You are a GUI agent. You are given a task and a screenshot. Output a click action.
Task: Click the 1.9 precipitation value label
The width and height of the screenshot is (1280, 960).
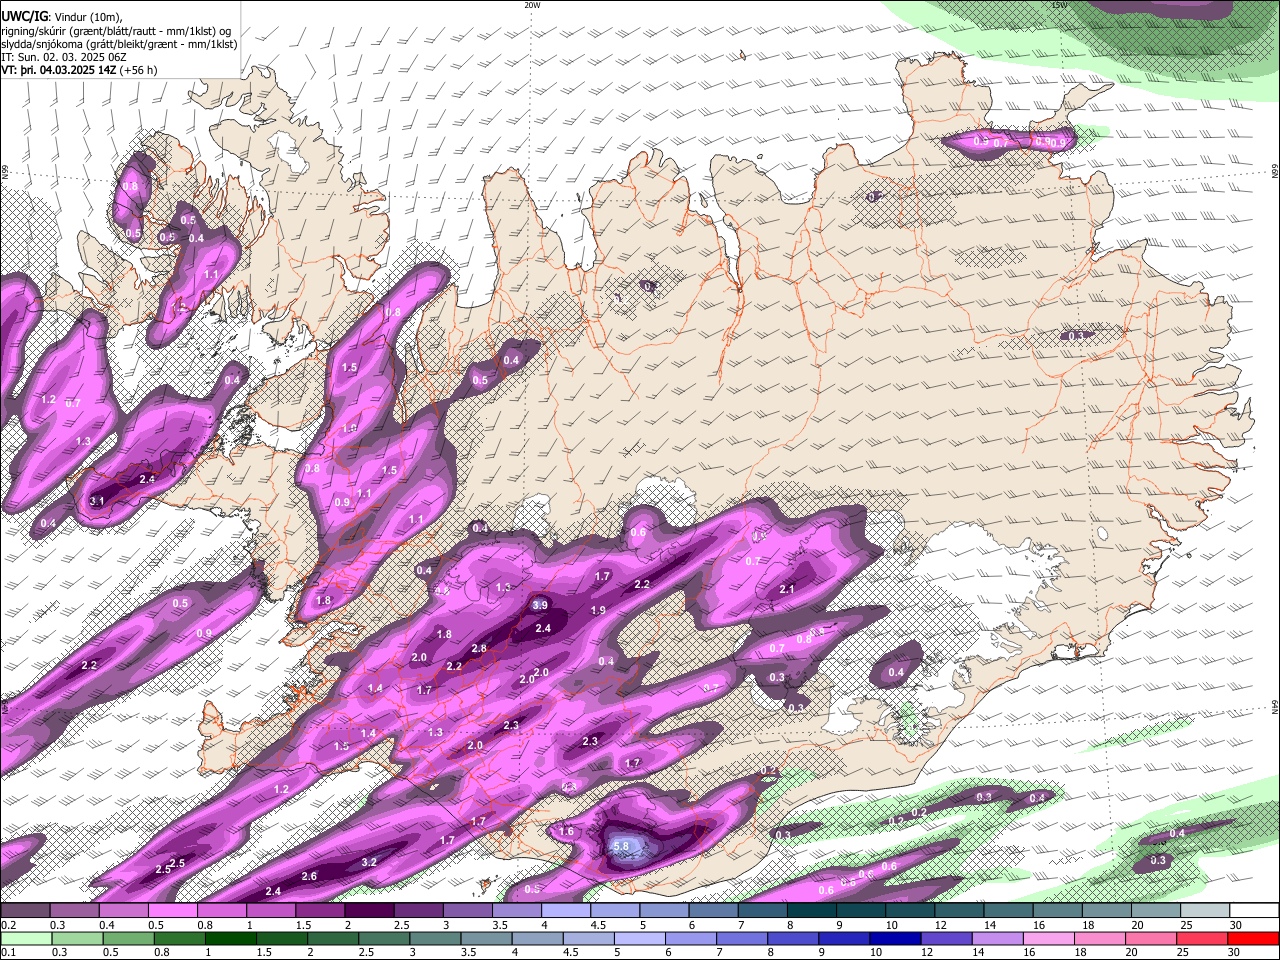pyautogui.click(x=598, y=610)
